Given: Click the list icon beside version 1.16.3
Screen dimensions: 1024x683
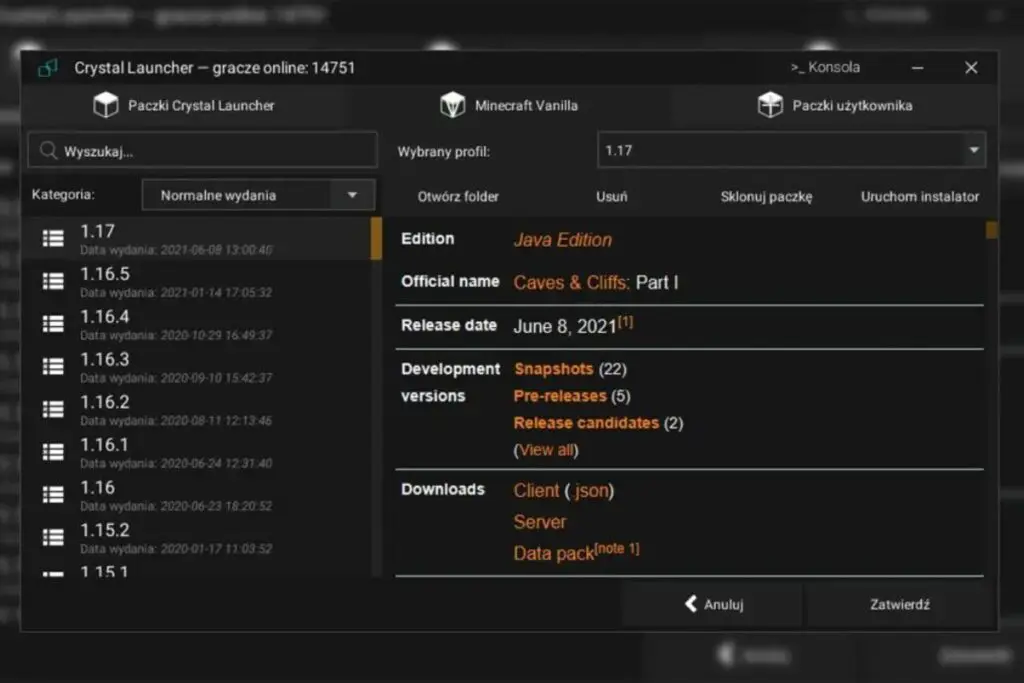Looking at the screenshot, I should click(x=53, y=366).
